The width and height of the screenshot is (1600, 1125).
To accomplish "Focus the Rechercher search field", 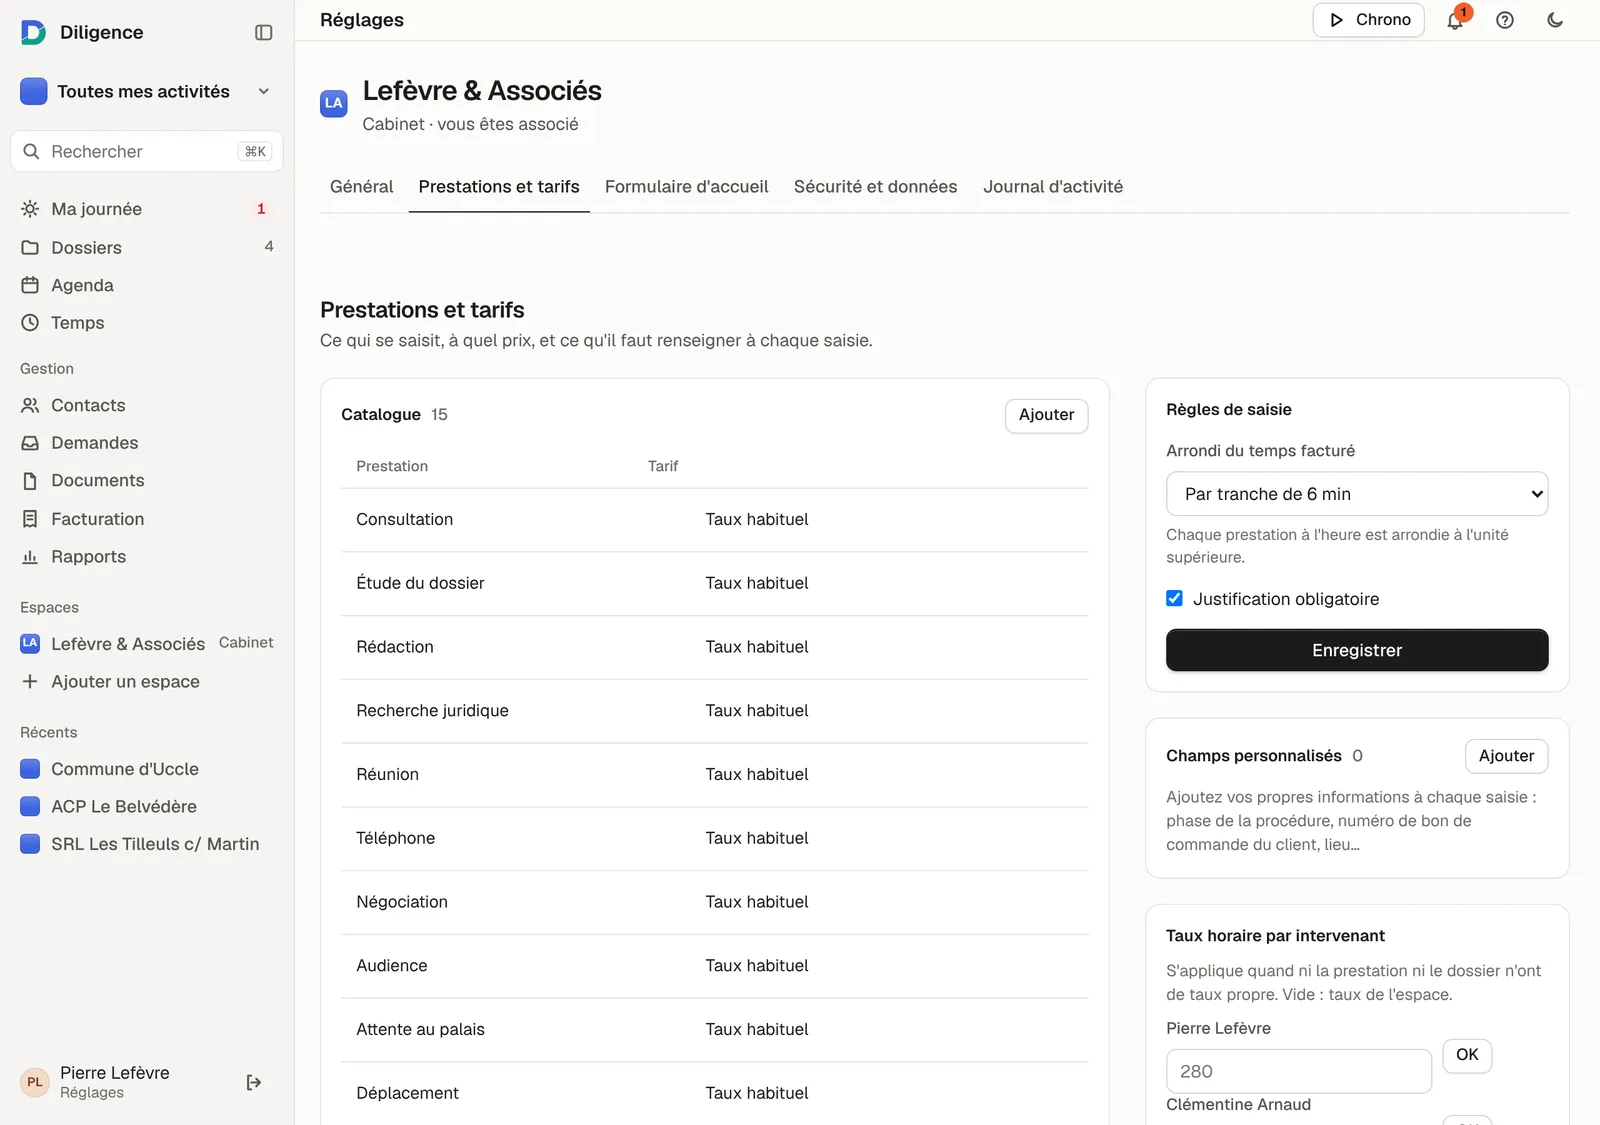I will 147,151.
